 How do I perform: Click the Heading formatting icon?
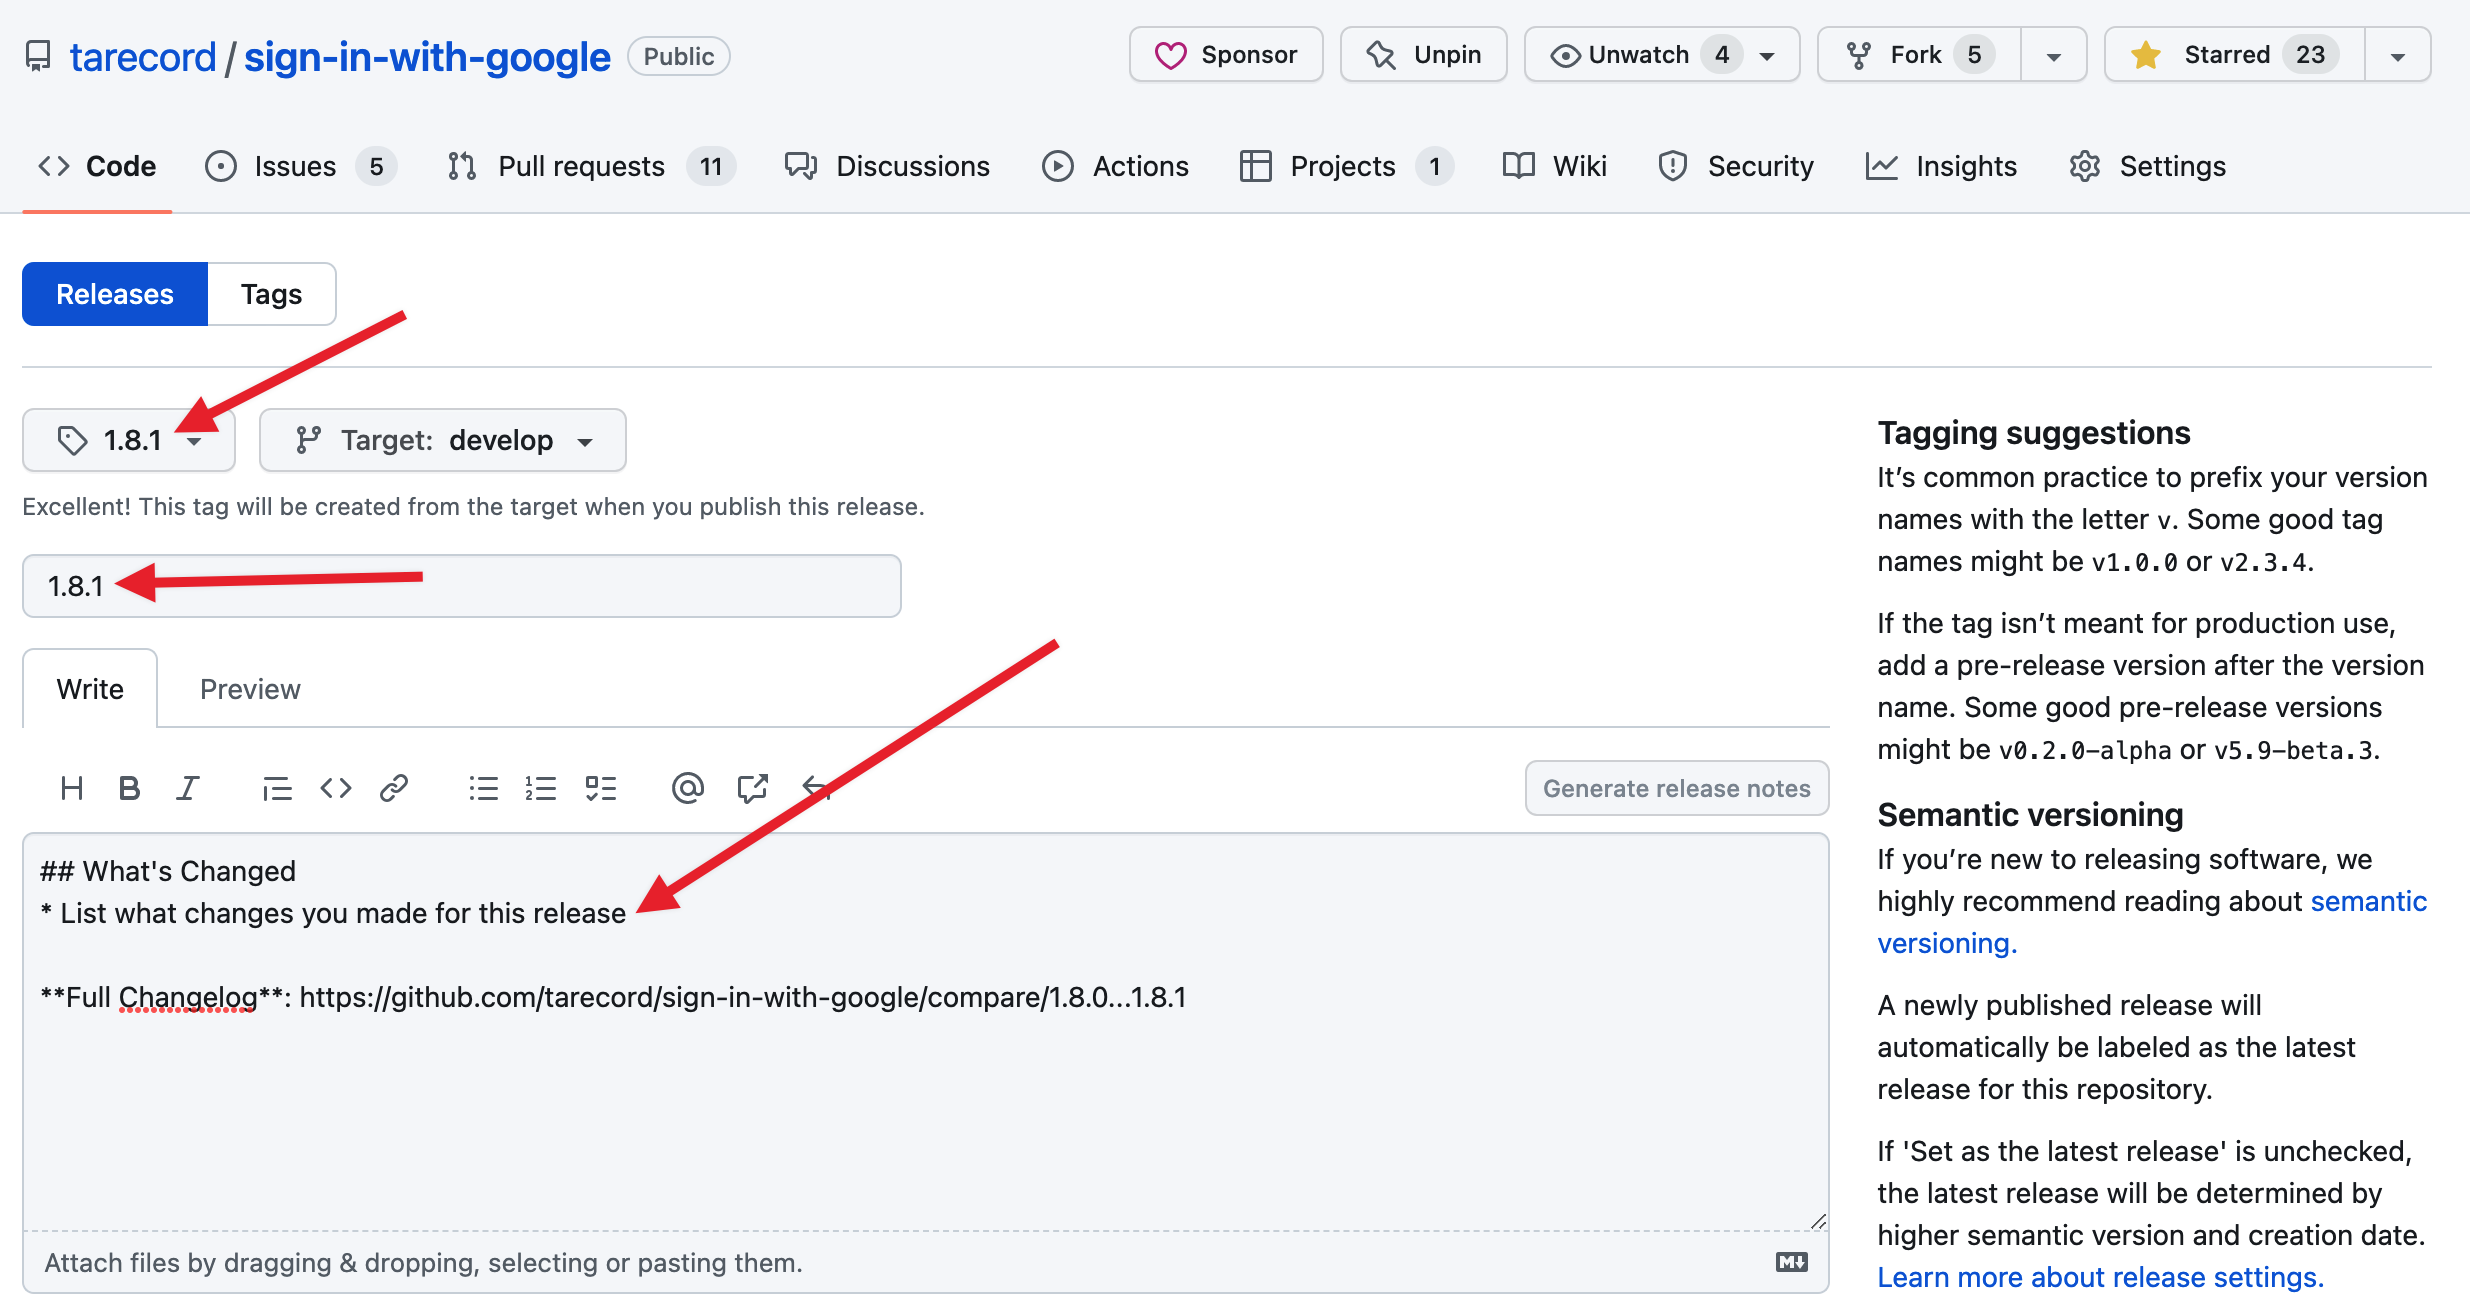click(71, 789)
